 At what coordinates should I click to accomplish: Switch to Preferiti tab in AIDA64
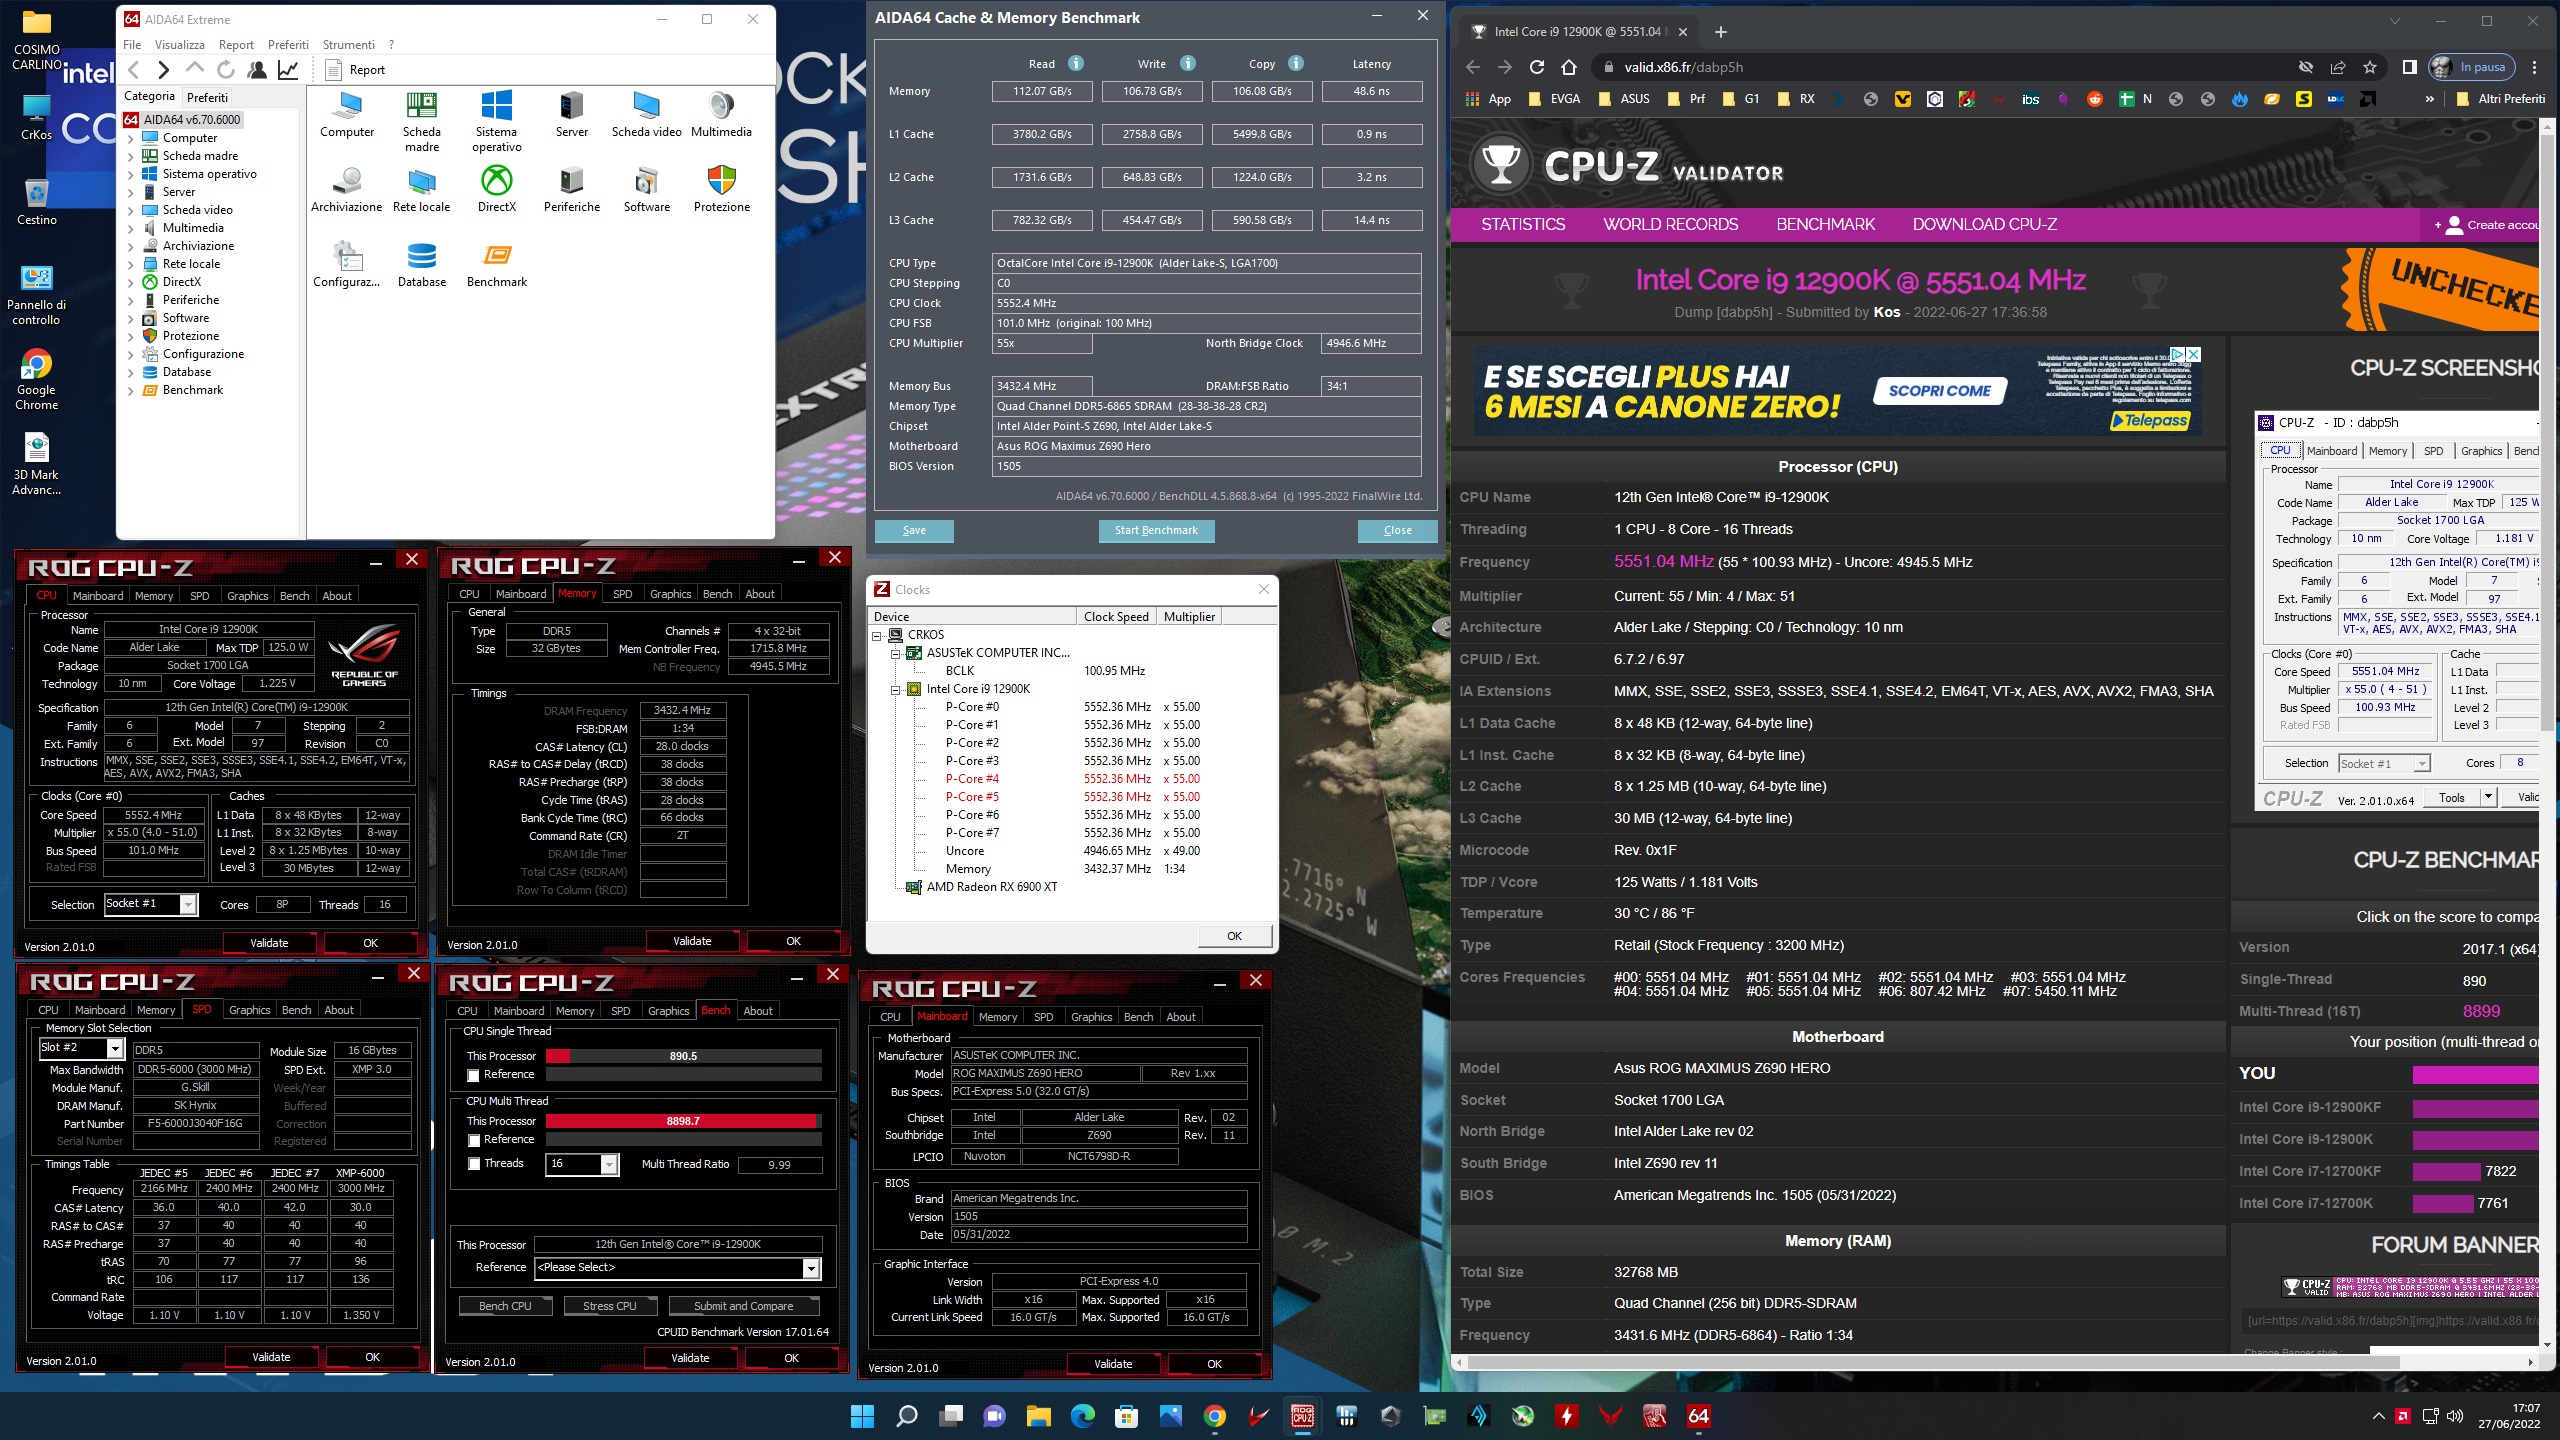(207, 97)
